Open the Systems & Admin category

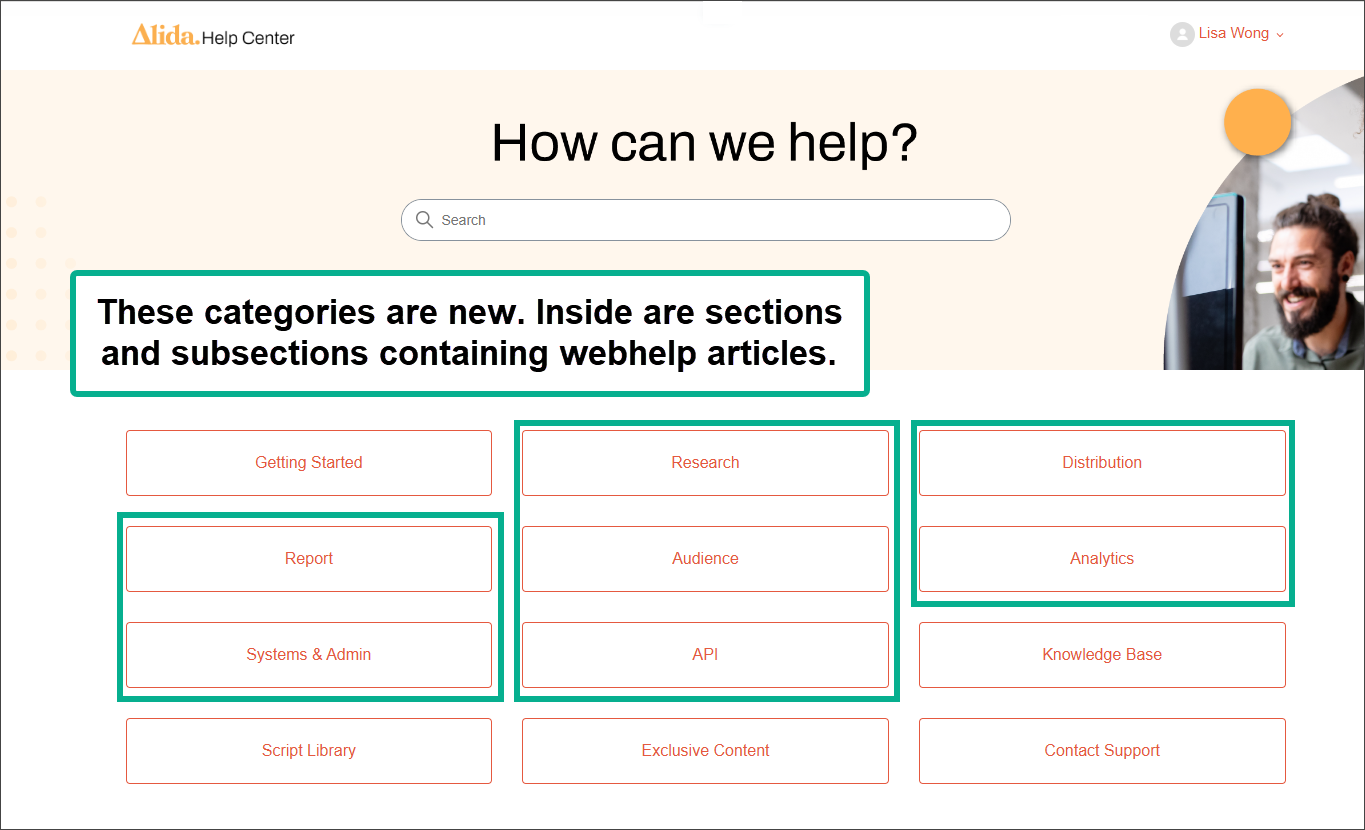309,655
